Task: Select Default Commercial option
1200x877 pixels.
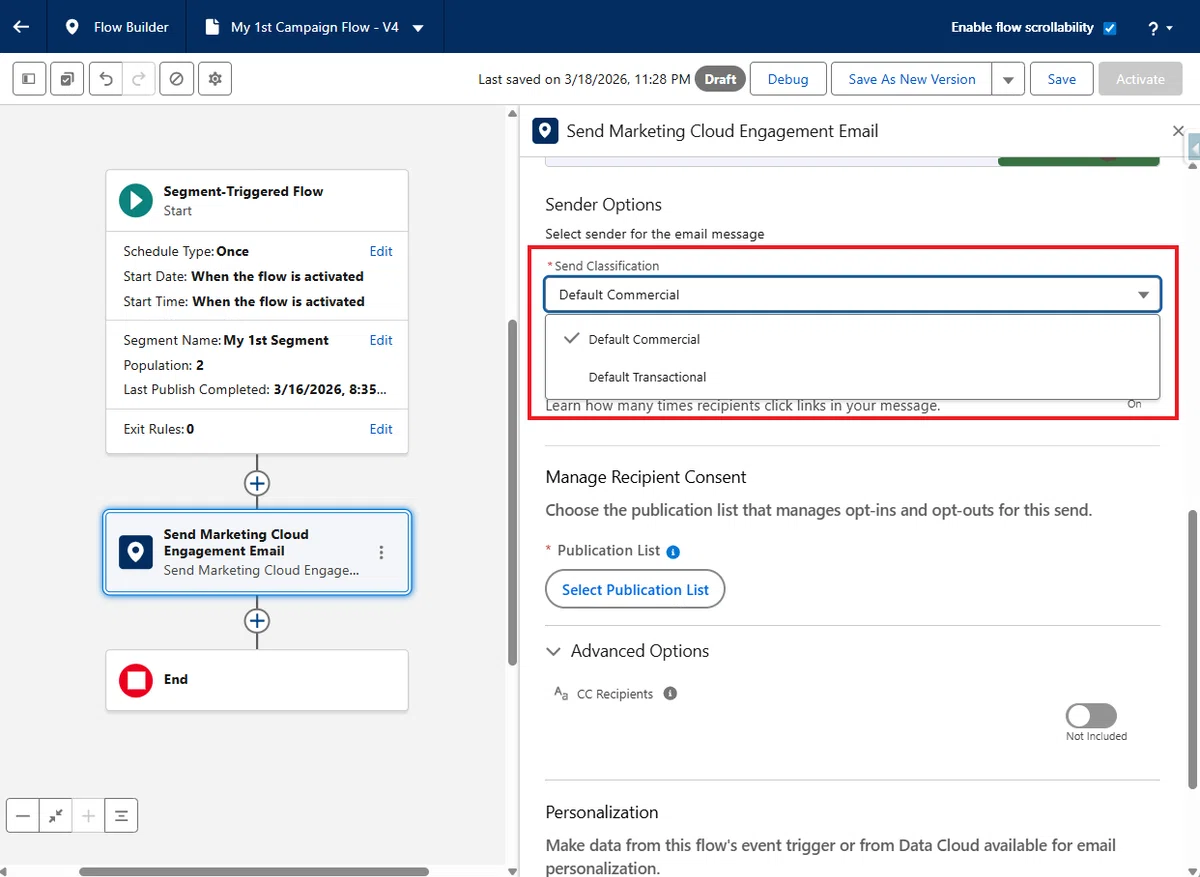Action: coord(852,339)
